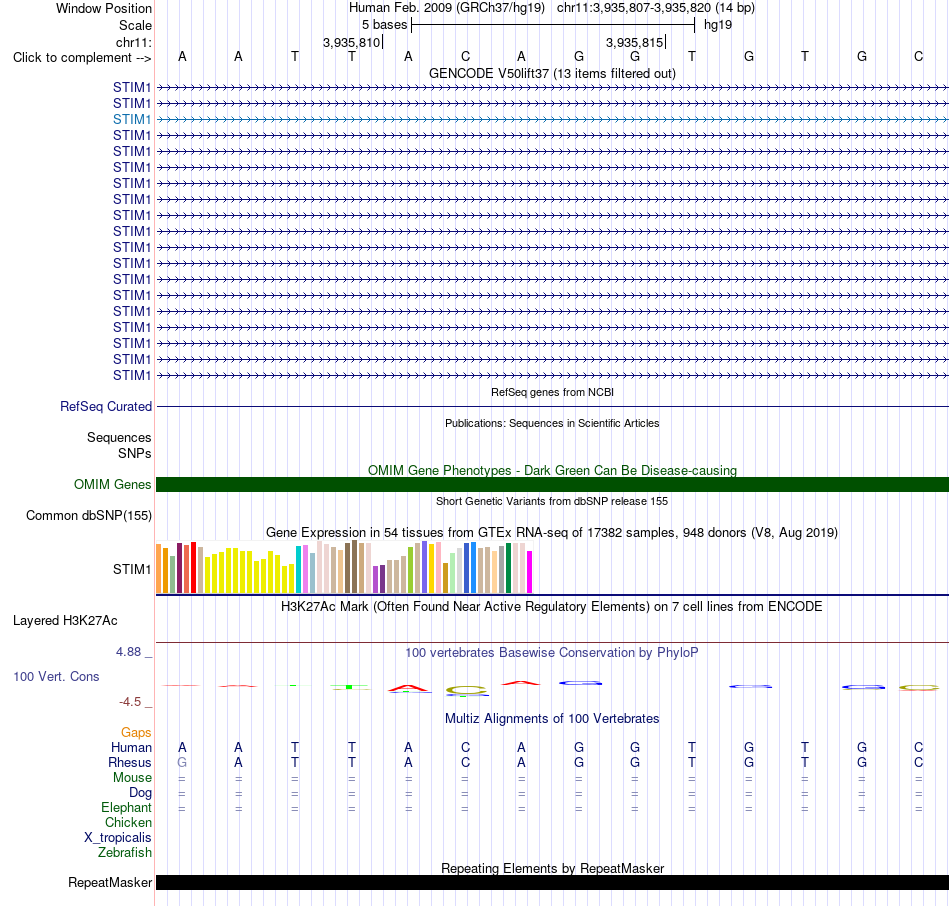This screenshot has width=950, height=906.
Task: Open the RefSeq Curated track label
Action: [x=105, y=407]
